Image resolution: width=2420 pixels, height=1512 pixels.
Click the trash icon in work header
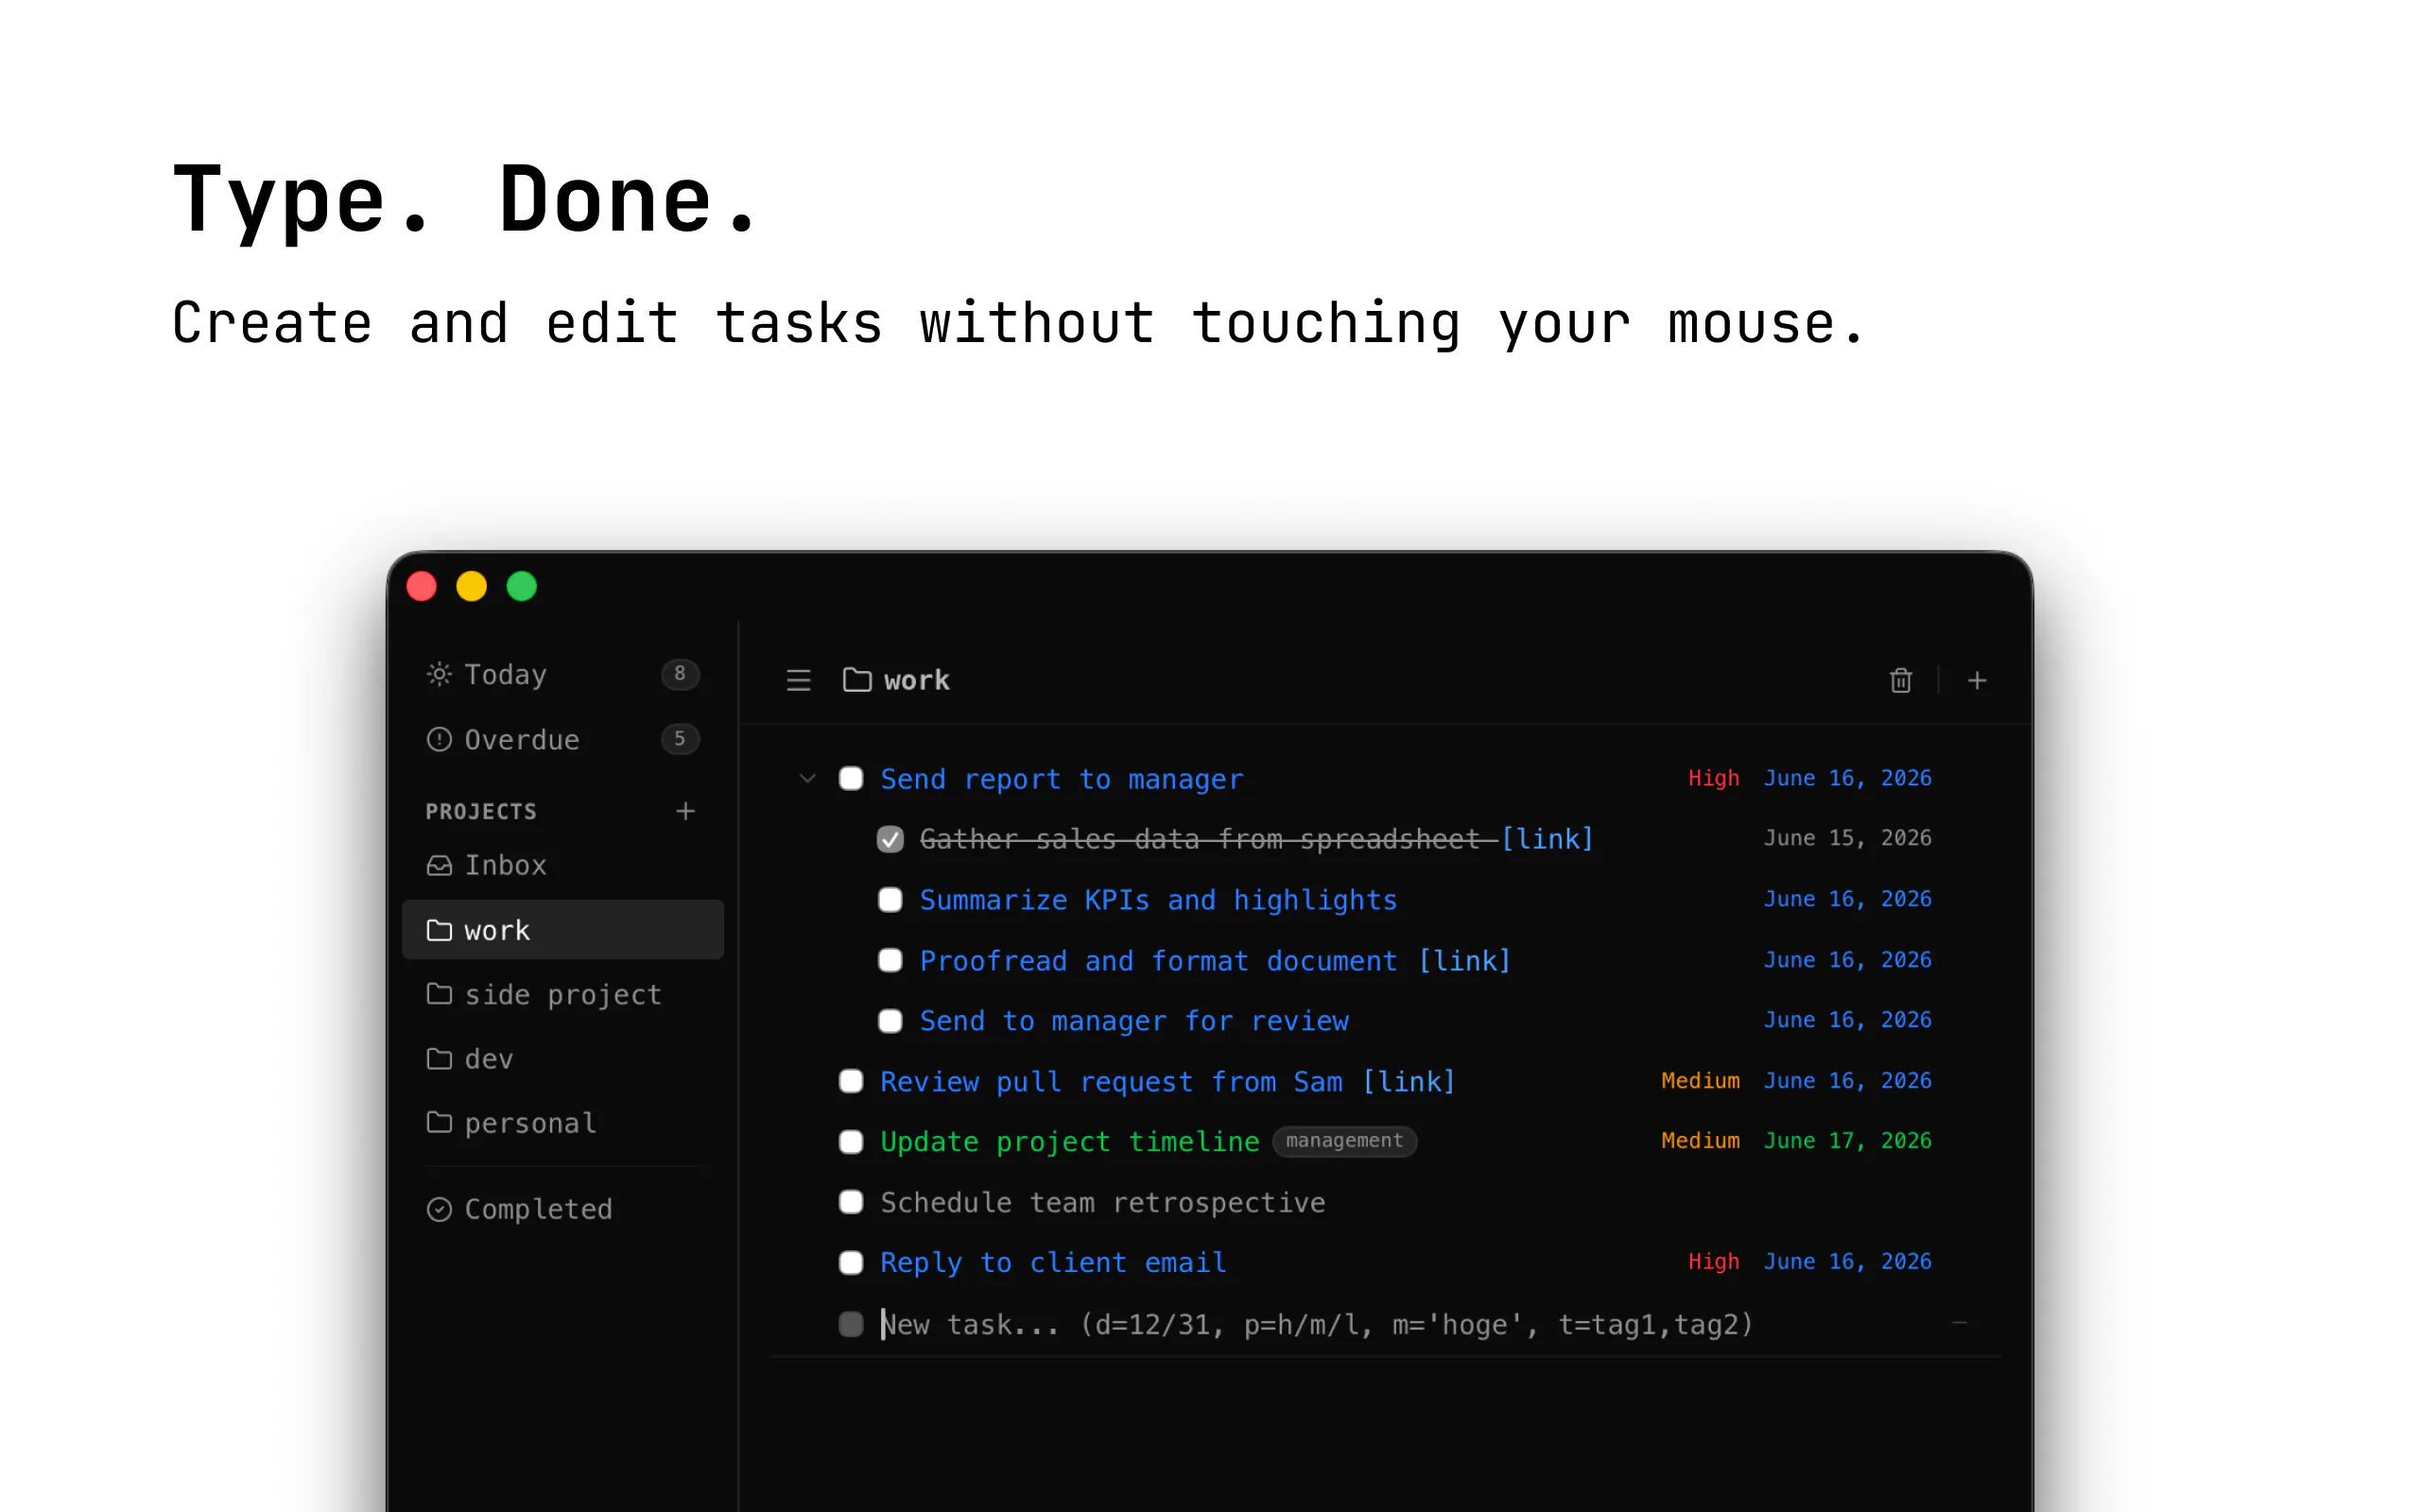click(1900, 680)
